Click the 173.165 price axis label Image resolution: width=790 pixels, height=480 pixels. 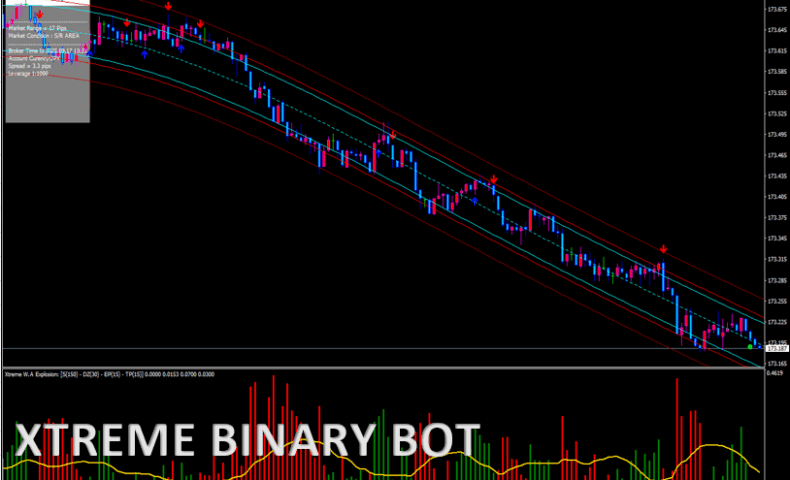point(777,363)
